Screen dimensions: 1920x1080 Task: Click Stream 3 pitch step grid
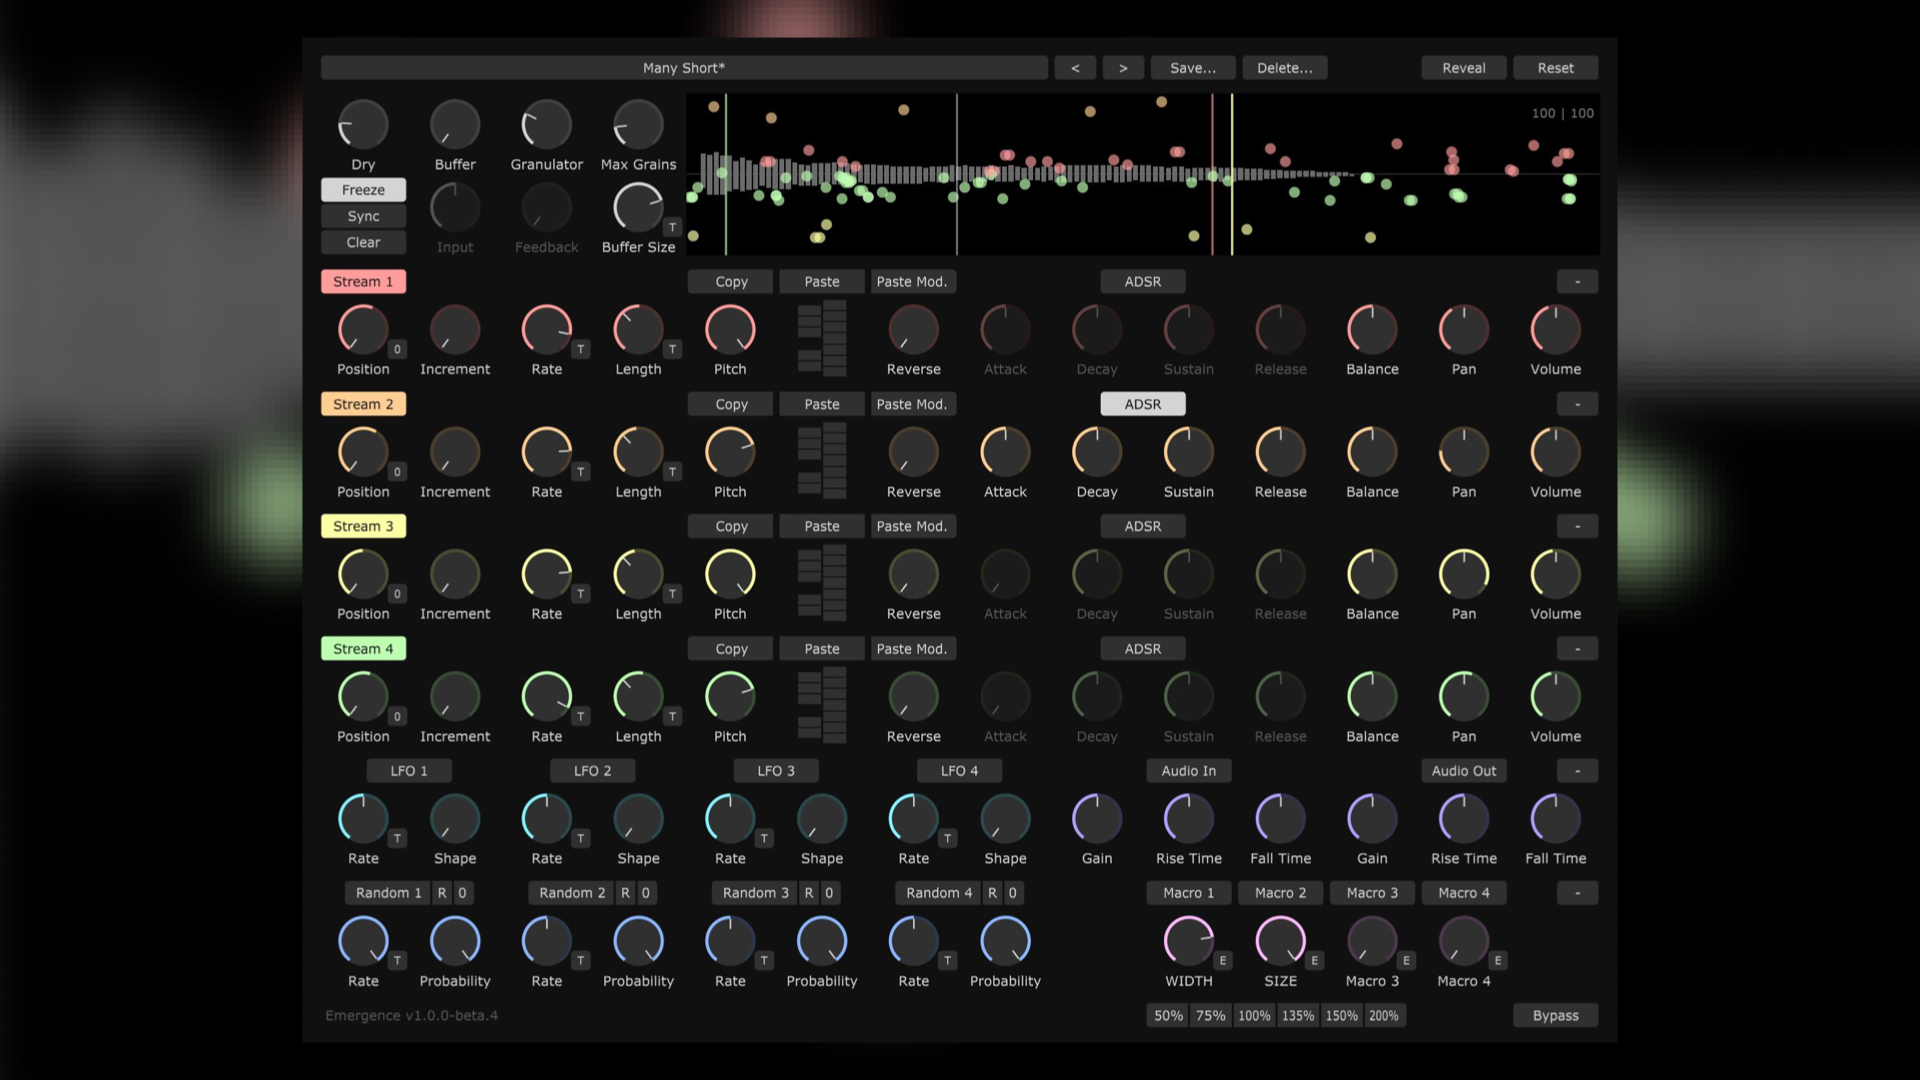tap(822, 583)
